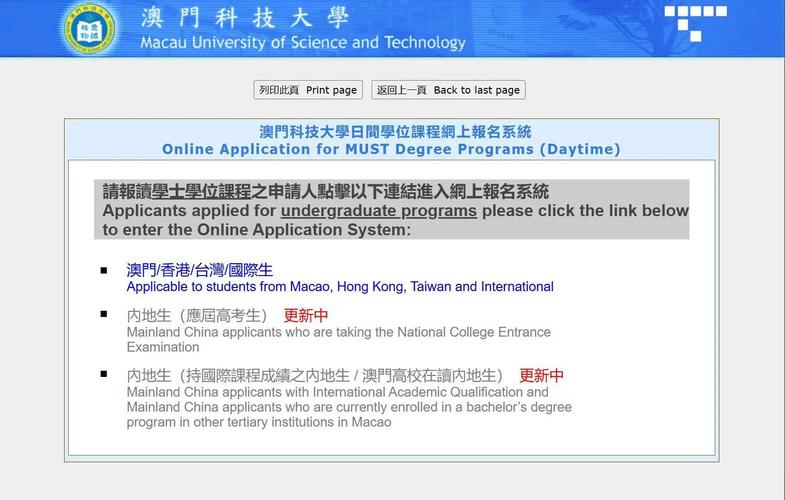Open the 澳門/香港/台灣/國際生 application link
The width and height of the screenshot is (785, 500).
pyautogui.click(x=200, y=270)
